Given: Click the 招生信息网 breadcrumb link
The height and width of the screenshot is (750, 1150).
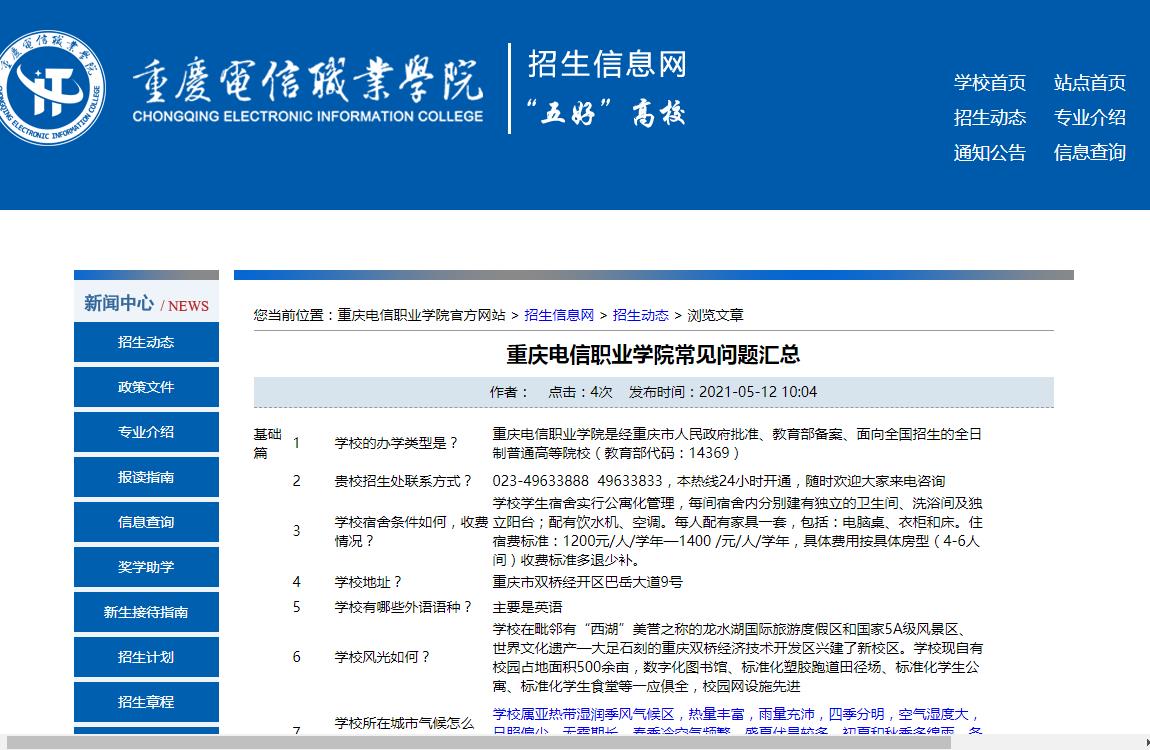Looking at the screenshot, I should tap(559, 315).
